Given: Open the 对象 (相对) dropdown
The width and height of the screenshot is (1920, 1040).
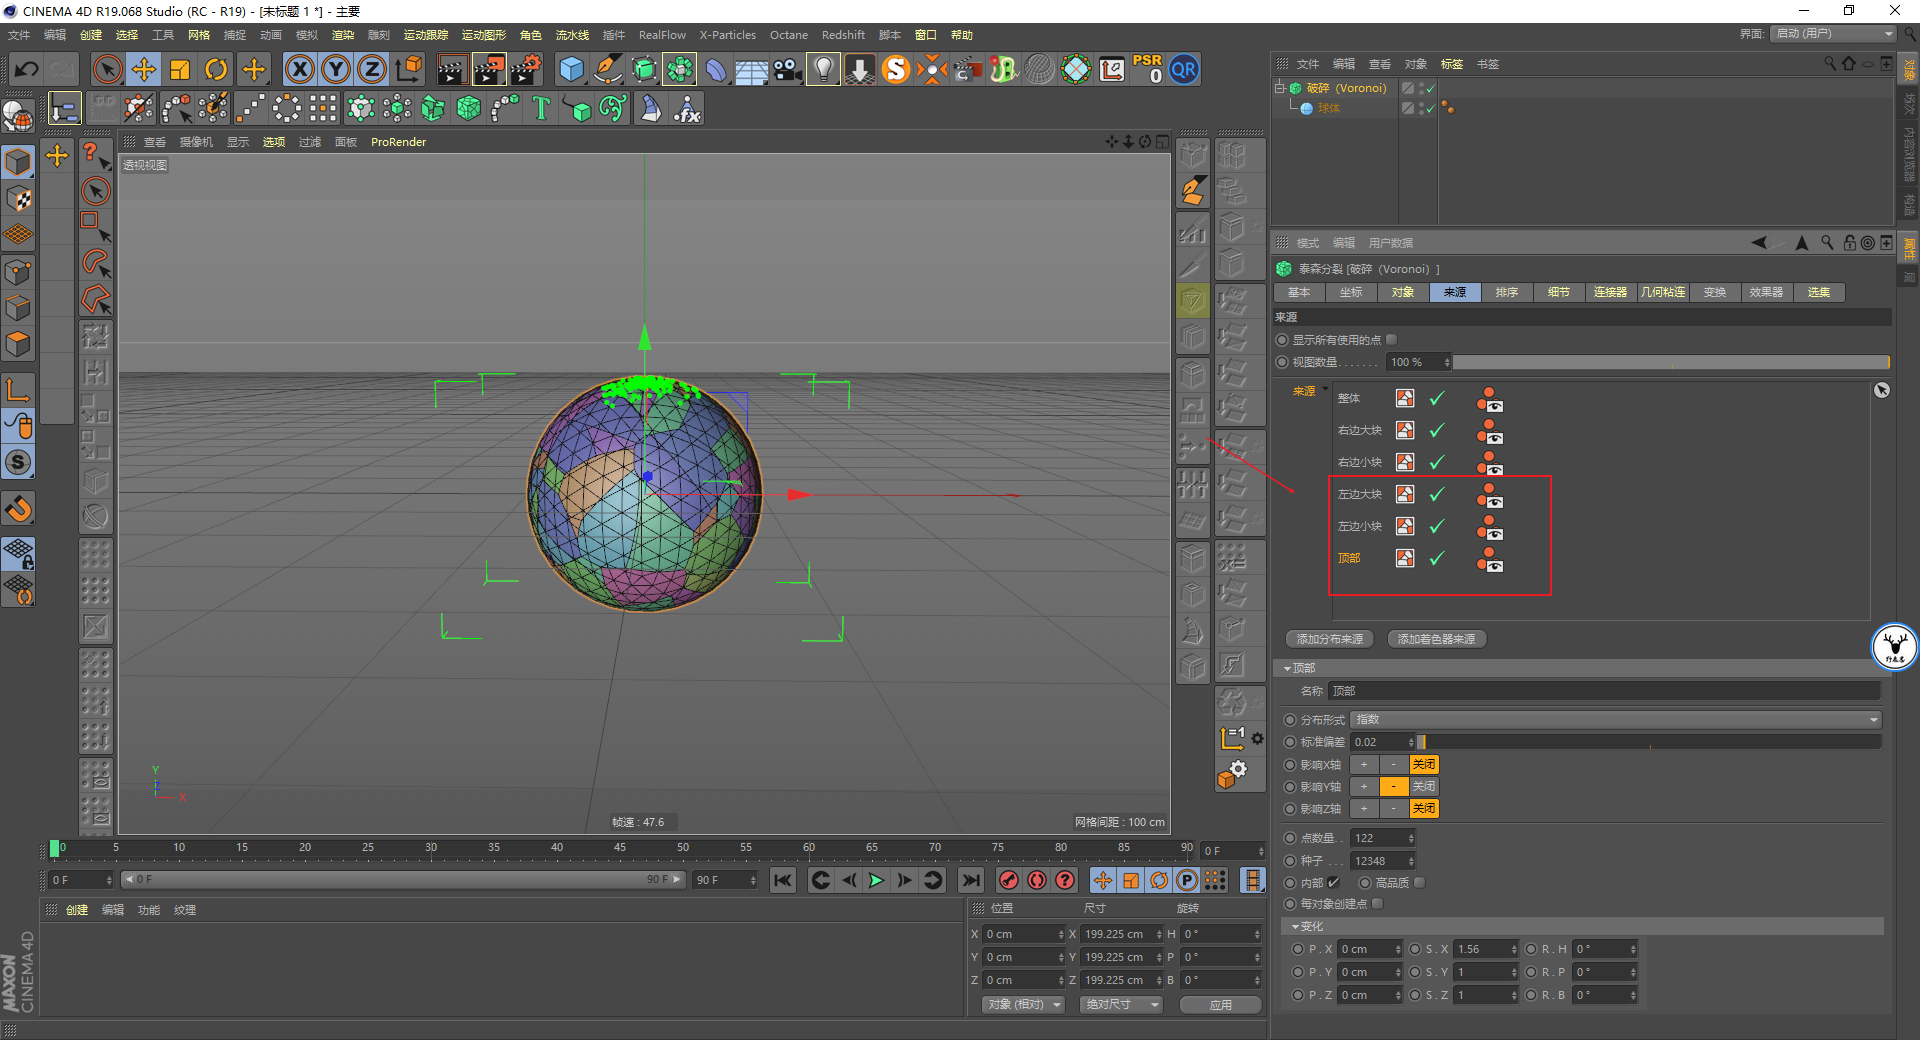Looking at the screenshot, I should pos(1022,1004).
